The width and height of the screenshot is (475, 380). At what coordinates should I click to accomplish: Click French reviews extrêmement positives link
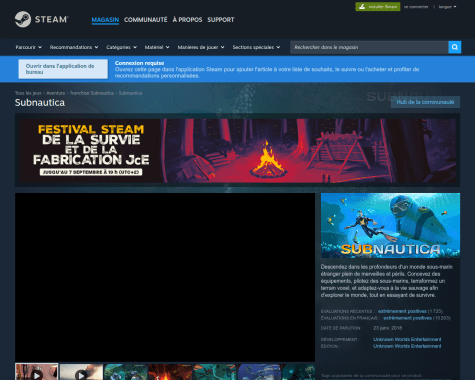[x=407, y=318]
